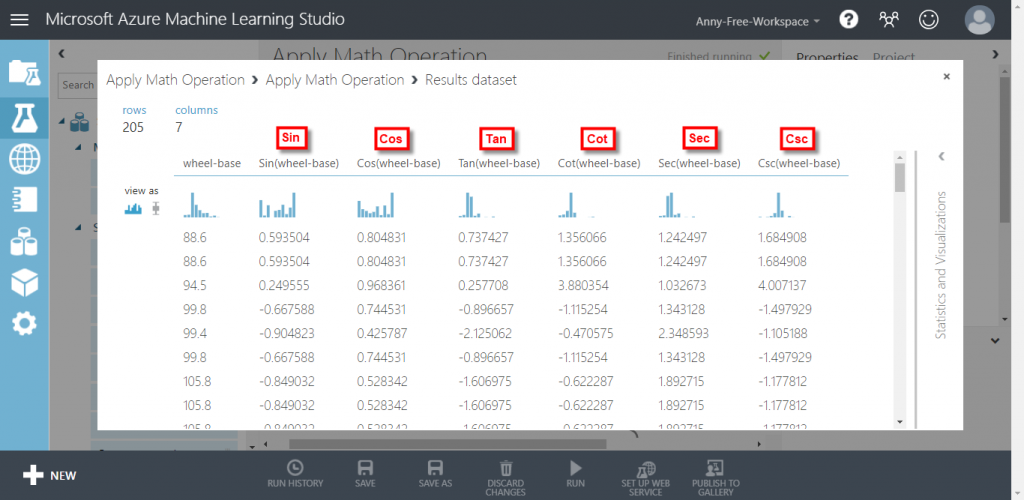Click the chevron below the Properties pane
The width and height of the screenshot is (1024, 500).
995,340
